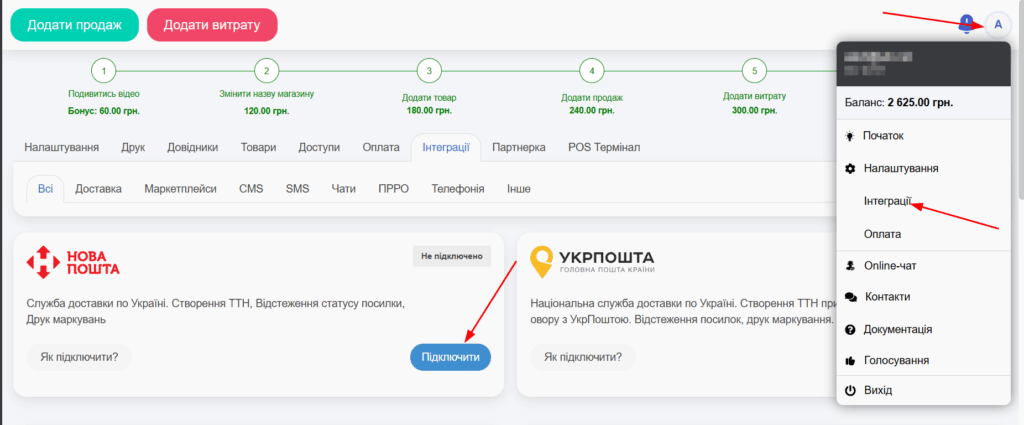Click the green Додати витрату step label

pos(754,96)
